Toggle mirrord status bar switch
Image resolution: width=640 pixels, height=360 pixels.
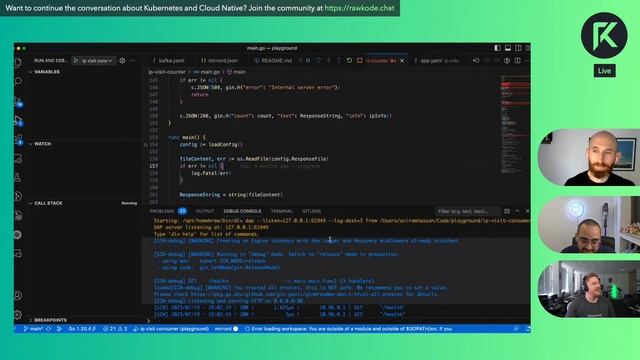[227, 329]
